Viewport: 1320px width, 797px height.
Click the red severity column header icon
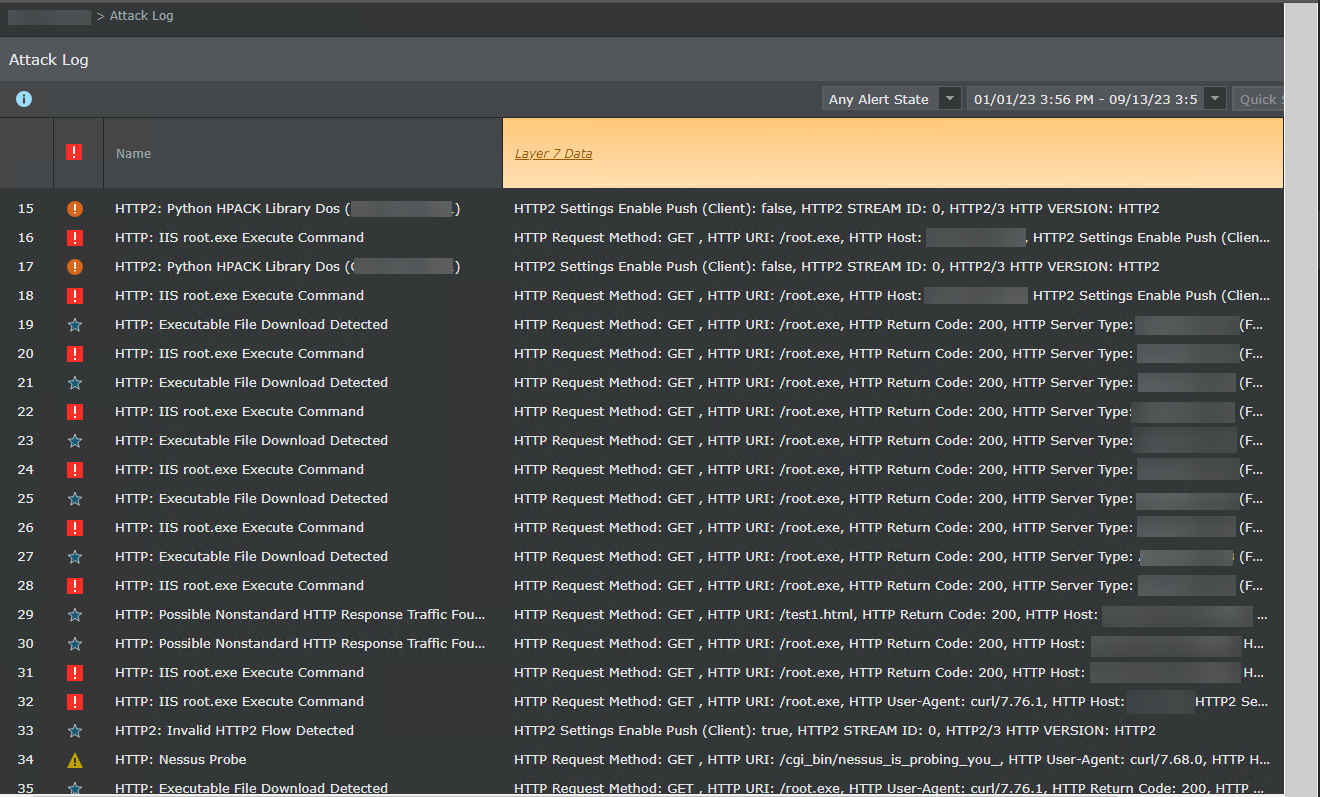click(x=74, y=152)
